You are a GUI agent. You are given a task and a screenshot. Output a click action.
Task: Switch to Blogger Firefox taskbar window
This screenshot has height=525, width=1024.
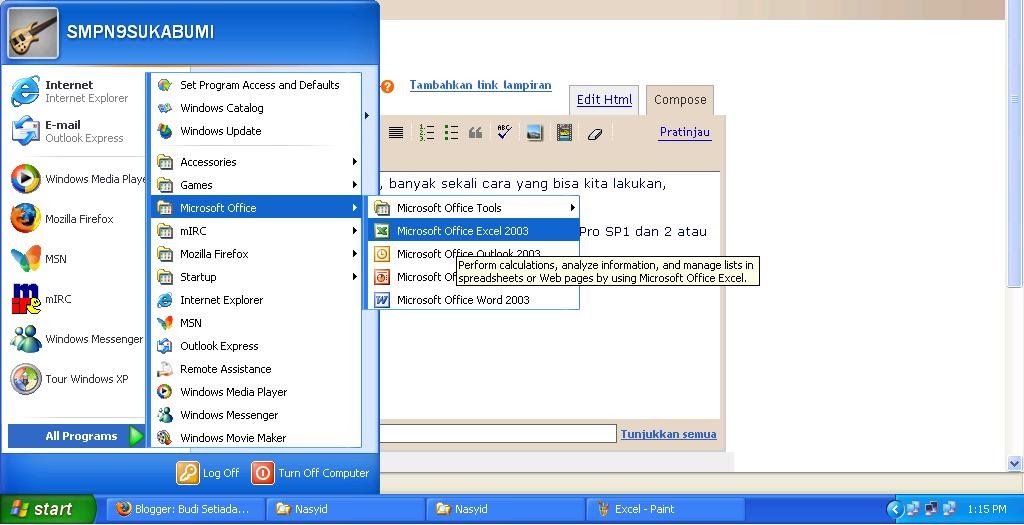click(x=184, y=509)
